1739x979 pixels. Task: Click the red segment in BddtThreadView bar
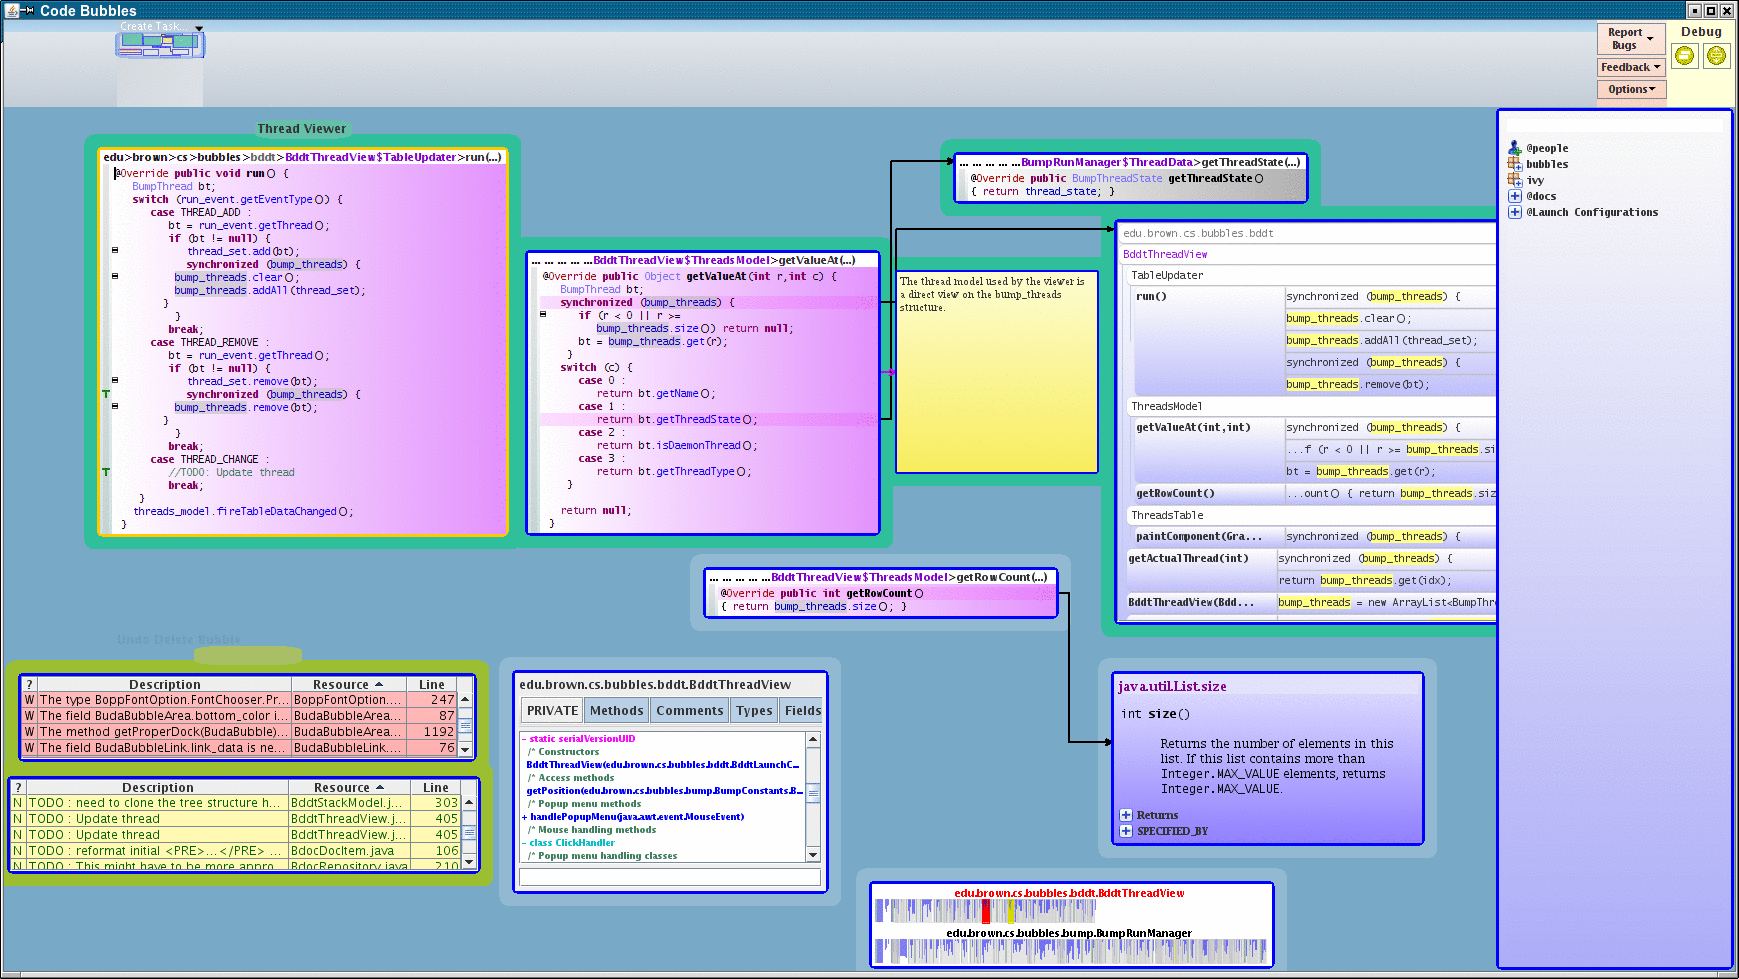[x=986, y=911]
